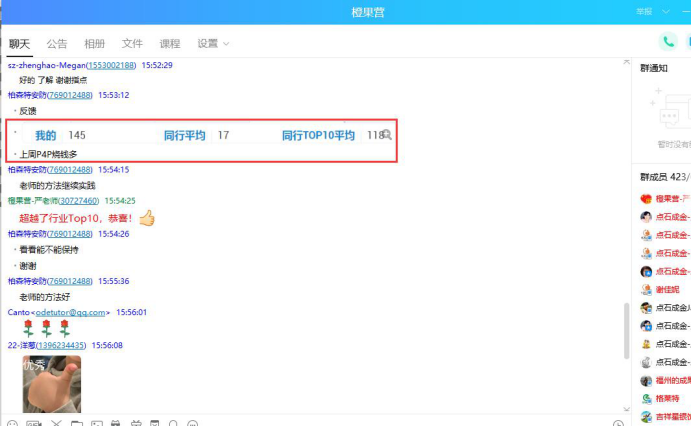Click the odetutor@qq.com email link
The height and width of the screenshot is (427, 691).
coord(71,312)
